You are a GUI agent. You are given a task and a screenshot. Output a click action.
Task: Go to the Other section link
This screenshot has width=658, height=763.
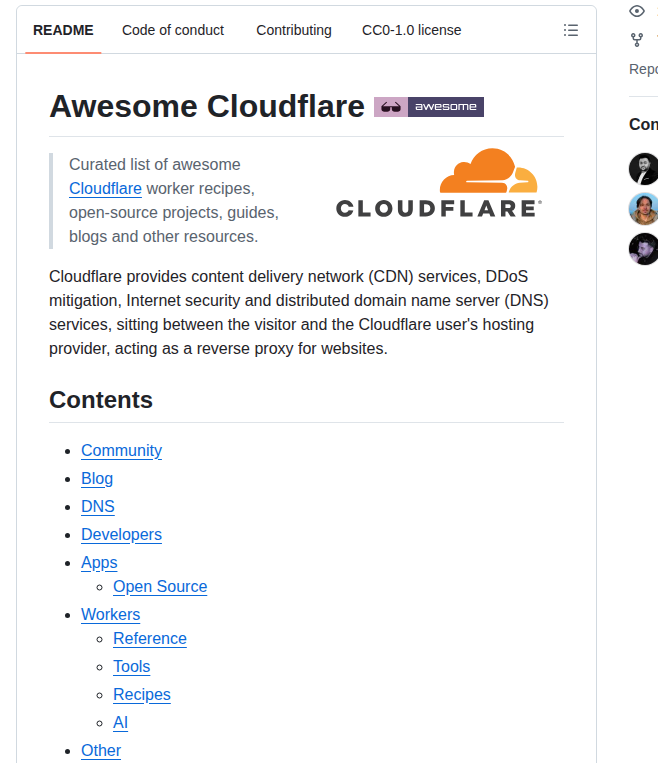coord(101,750)
